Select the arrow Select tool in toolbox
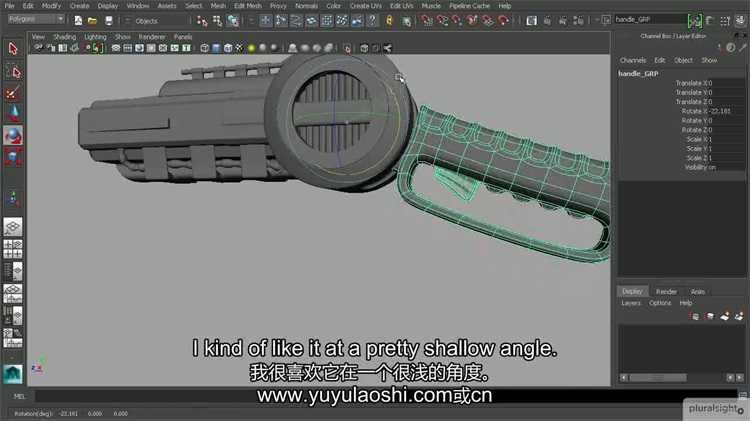Screen dimensions: 750x421 [x=14, y=48]
